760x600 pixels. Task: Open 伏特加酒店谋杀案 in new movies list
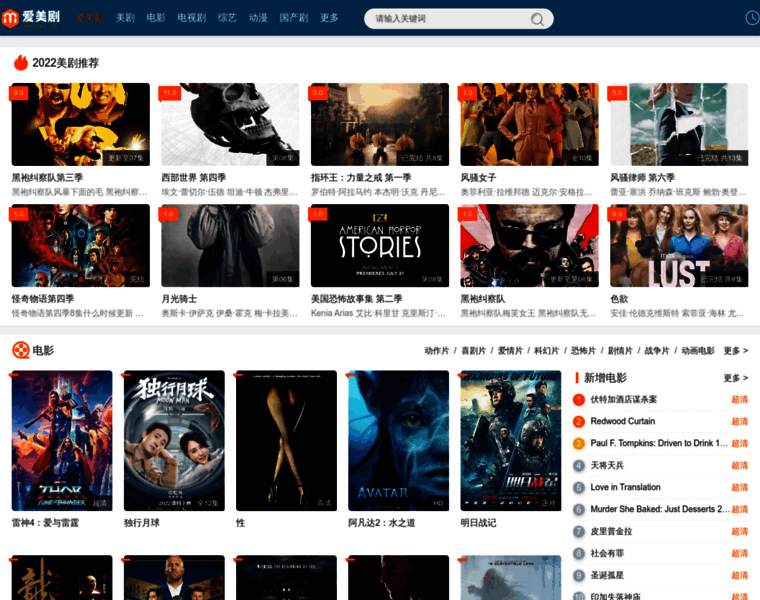623,399
